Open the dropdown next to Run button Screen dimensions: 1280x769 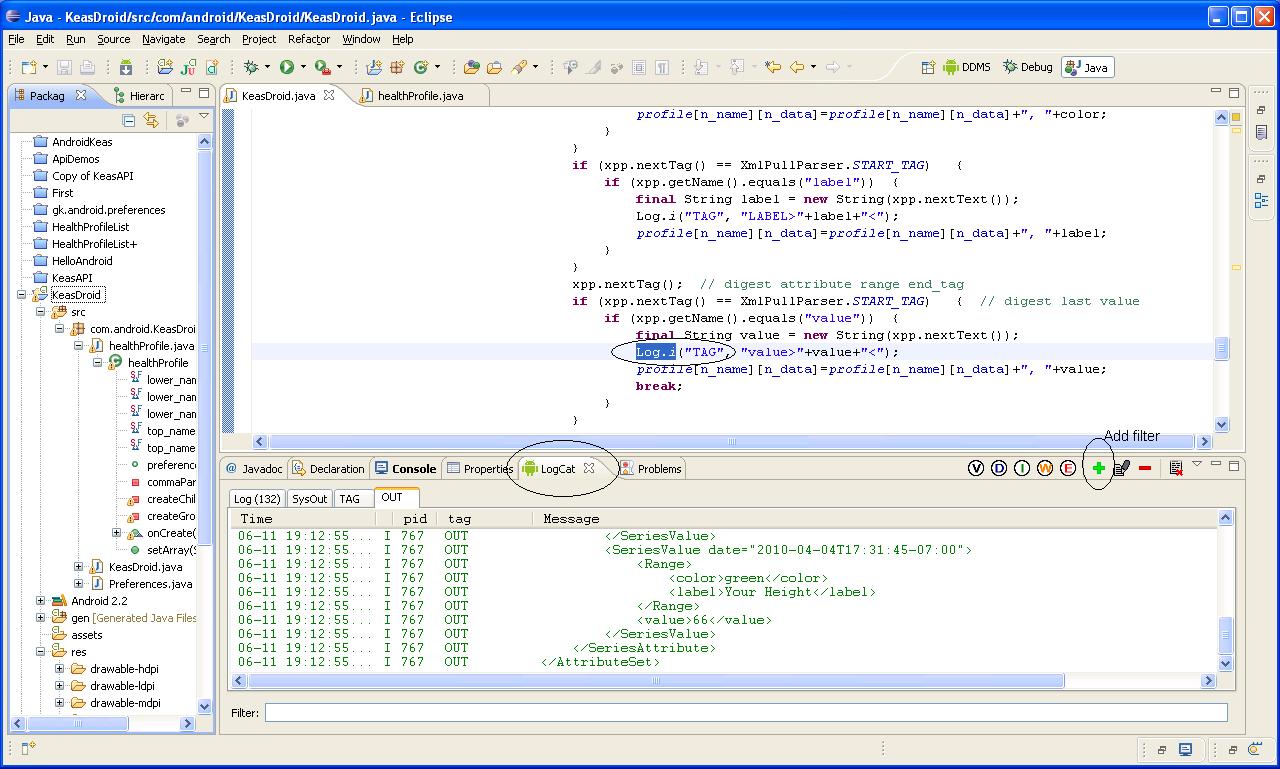303,68
